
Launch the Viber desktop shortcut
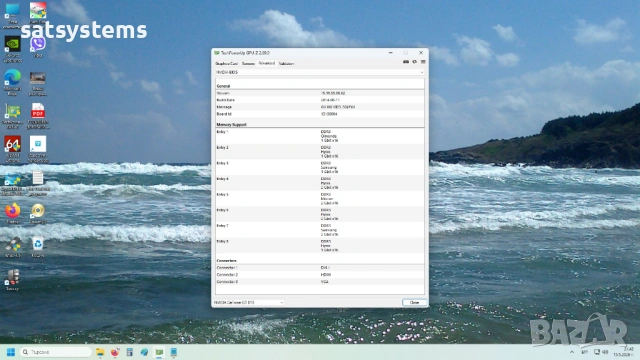point(38,47)
